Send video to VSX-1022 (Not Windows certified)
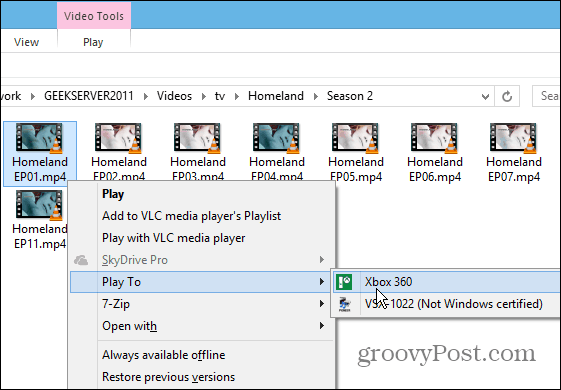Image resolution: width=561 pixels, height=390 pixels. pyautogui.click(x=447, y=304)
